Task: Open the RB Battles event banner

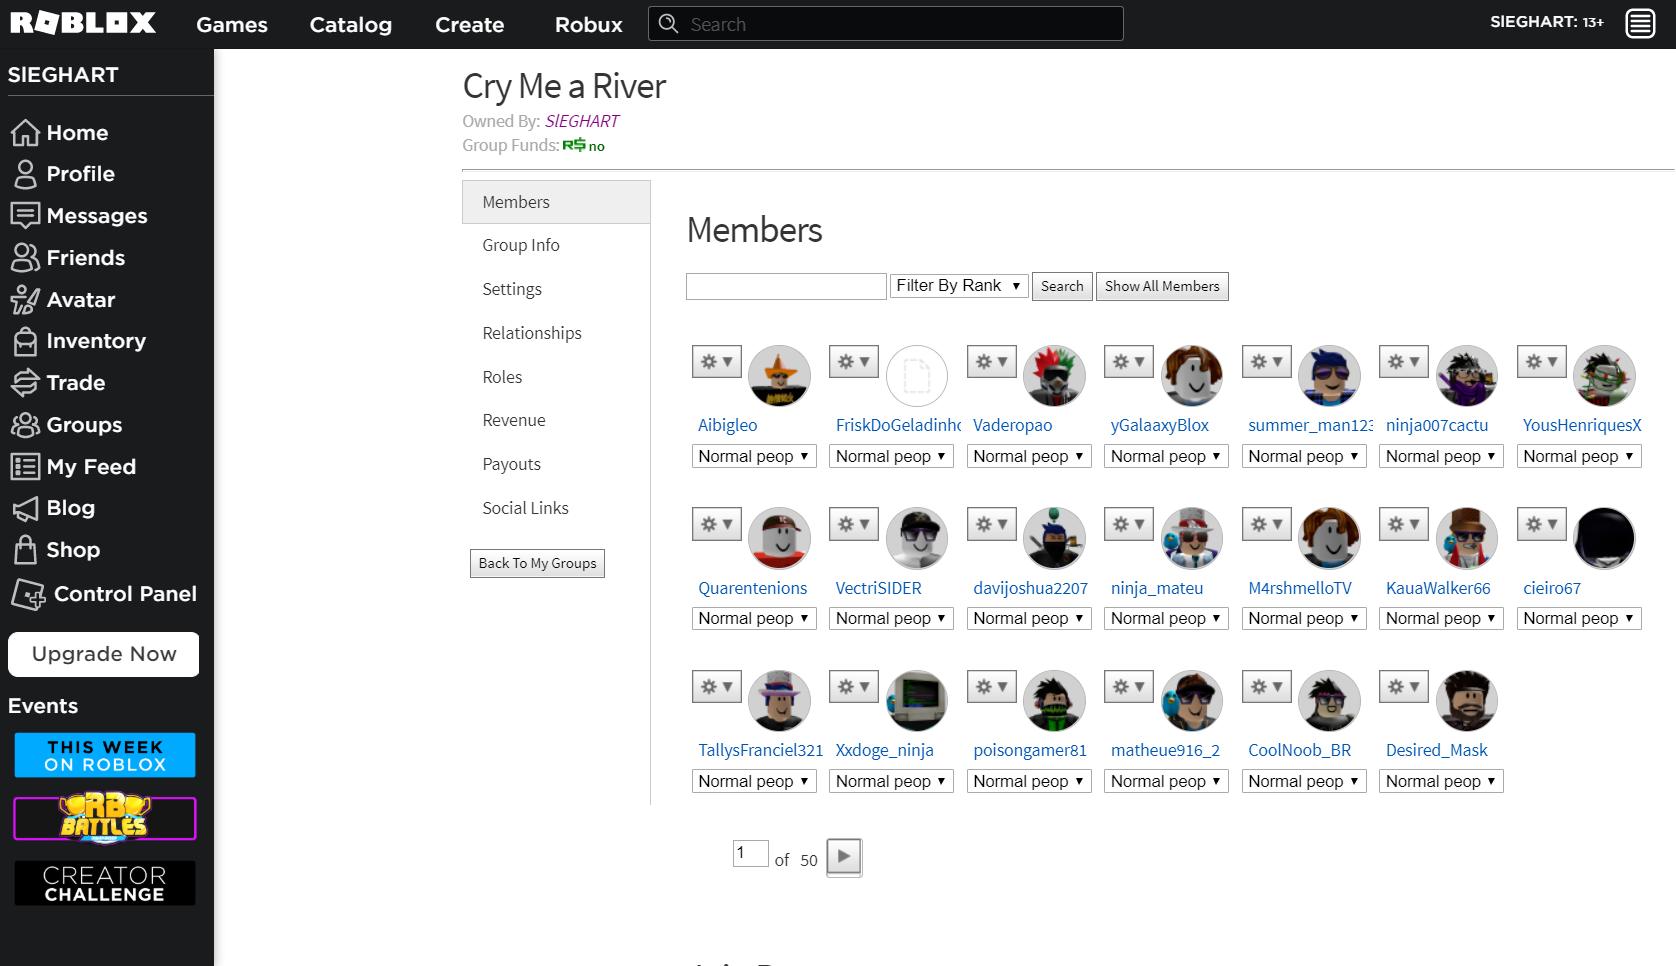Action: pyautogui.click(x=105, y=819)
